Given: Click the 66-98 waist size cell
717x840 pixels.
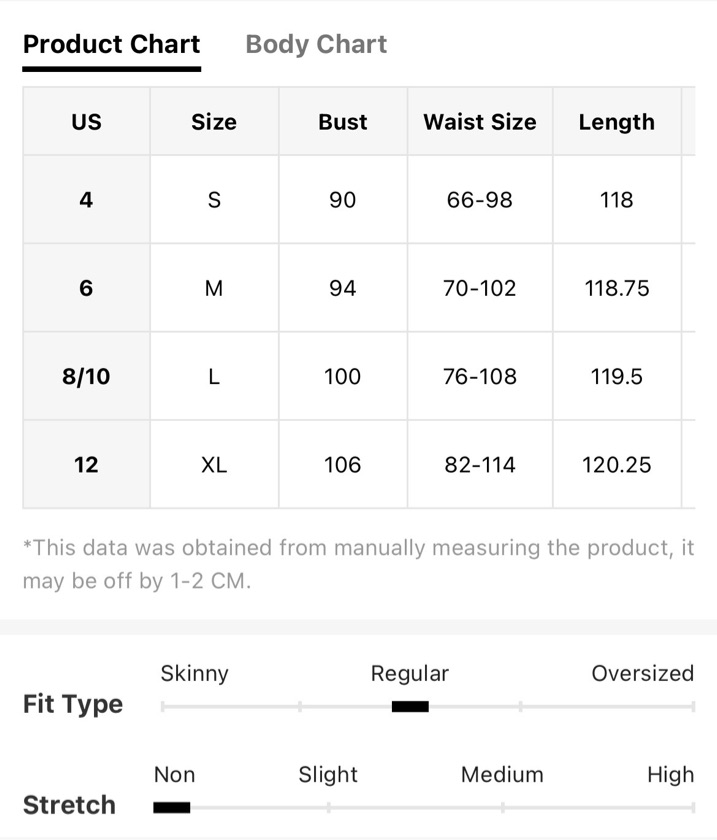Looking at the screenshot, I should pos(480,200).
